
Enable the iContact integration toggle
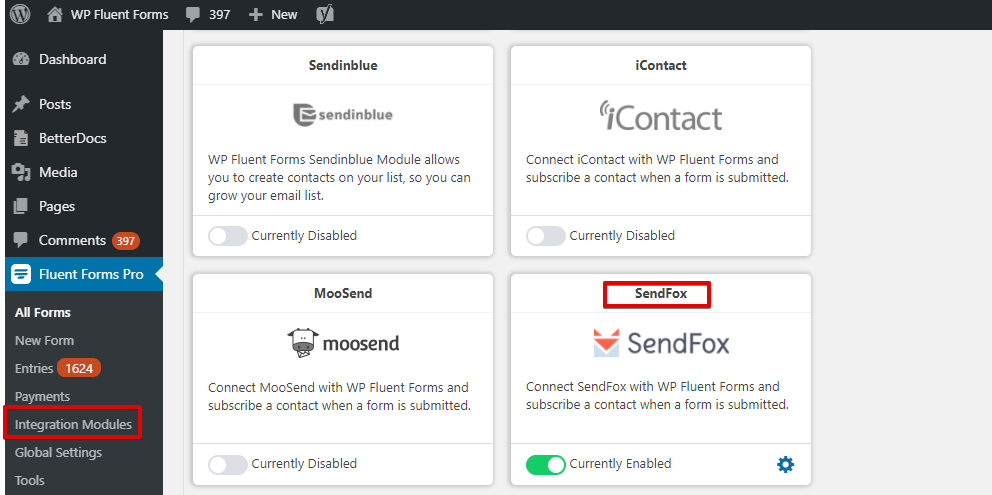[x=545, y=236]
